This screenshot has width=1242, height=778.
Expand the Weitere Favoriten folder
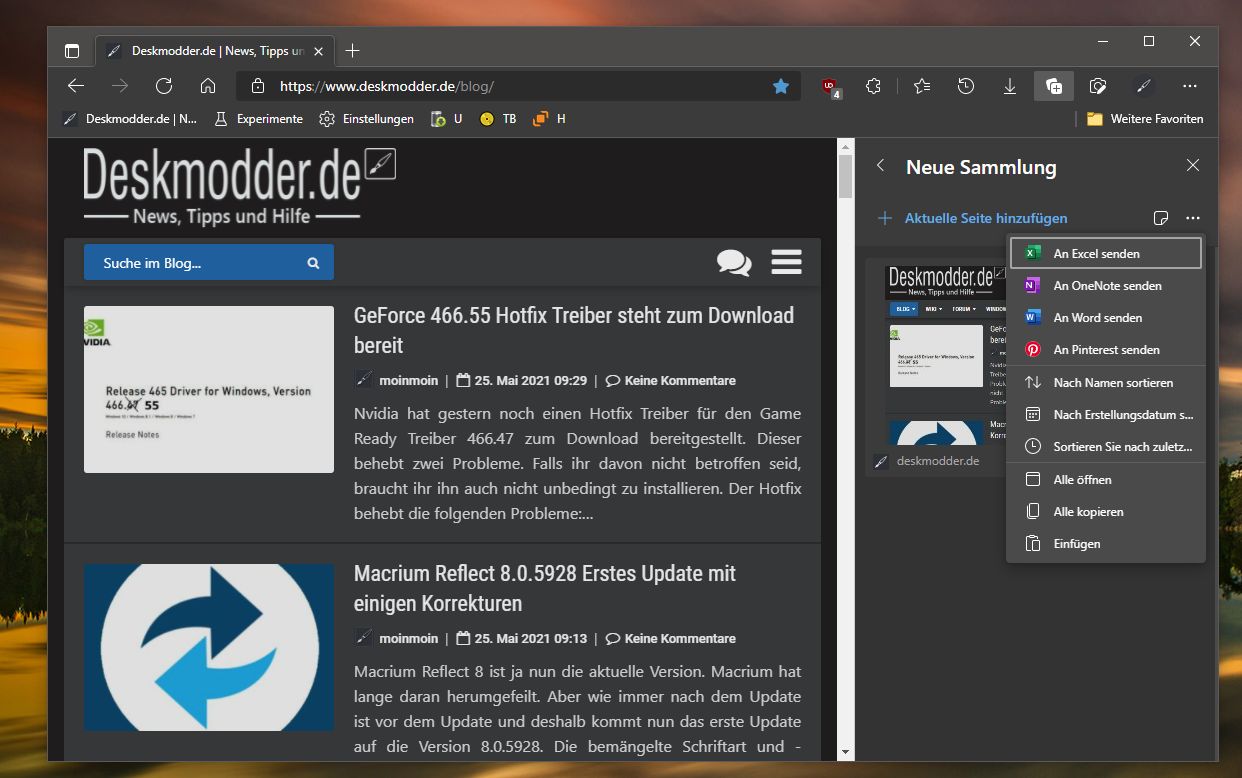click(1145, 119)
